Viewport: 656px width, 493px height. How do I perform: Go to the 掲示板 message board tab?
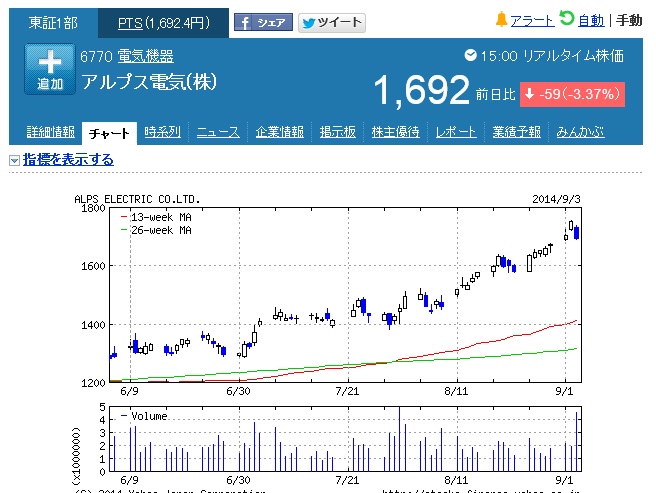tap(339, 132)
